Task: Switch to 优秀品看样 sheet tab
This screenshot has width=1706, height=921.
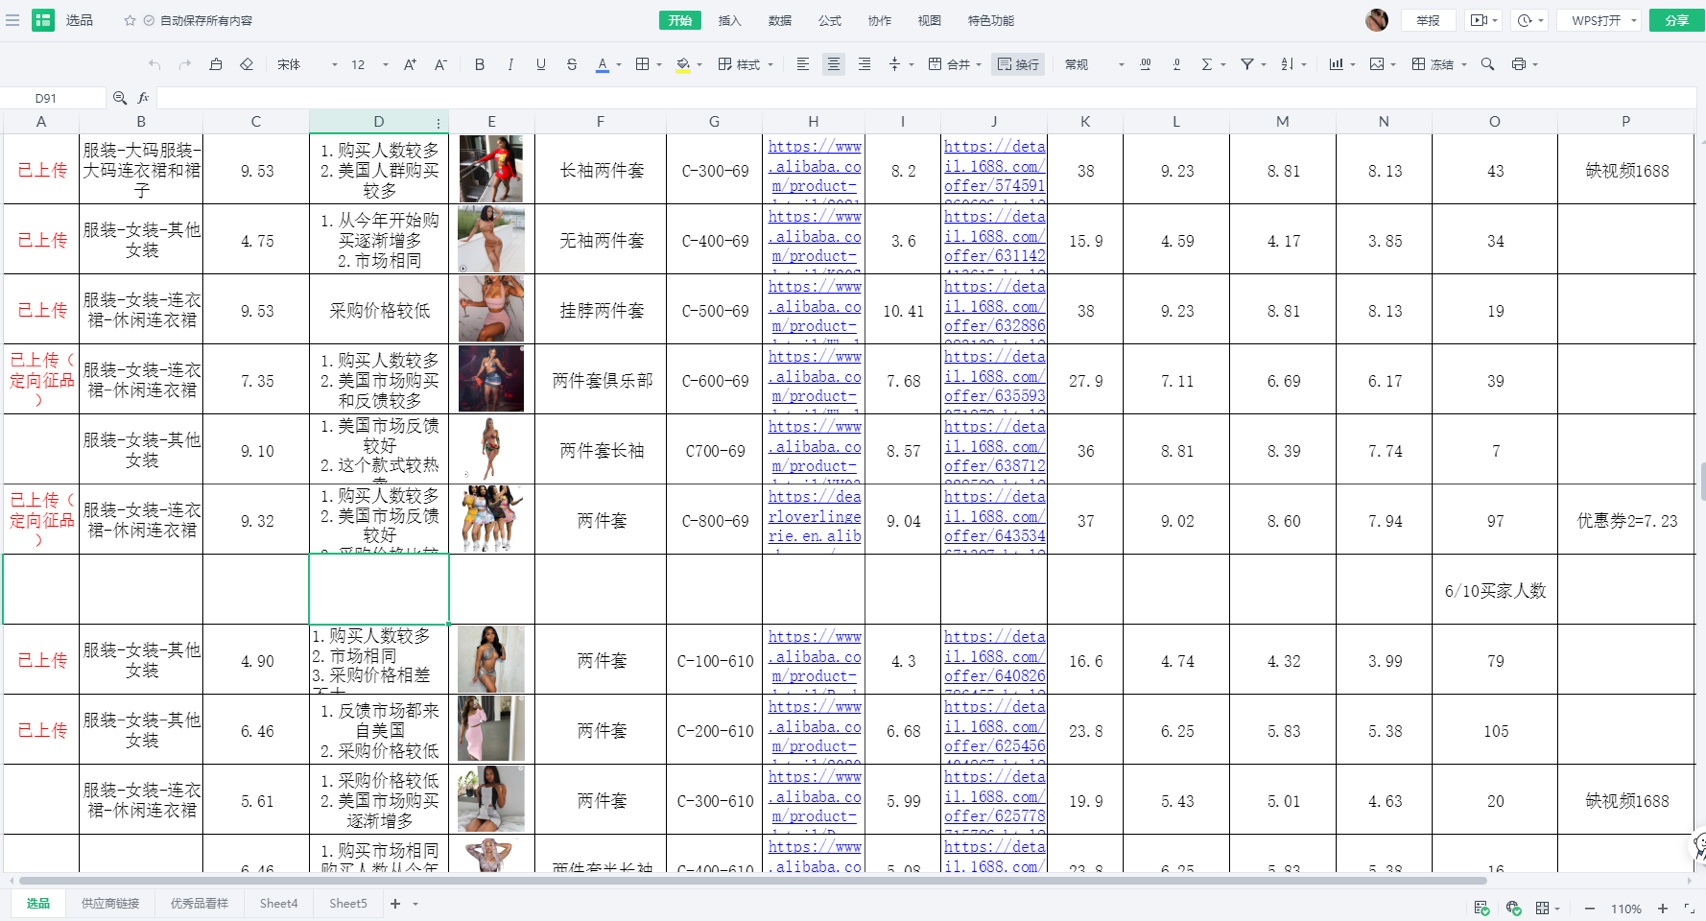Action: point(199,903)
